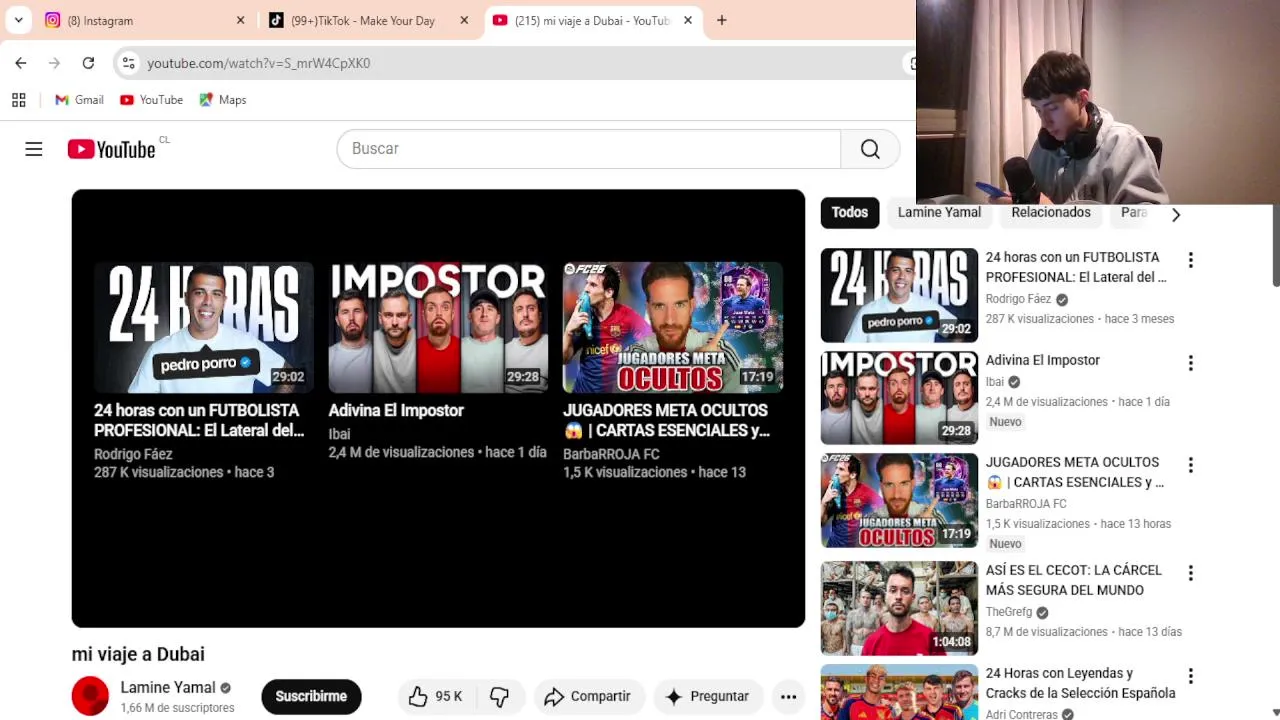
Task: Open sidebar thumbnail for CECOT video
Action: 899,608
